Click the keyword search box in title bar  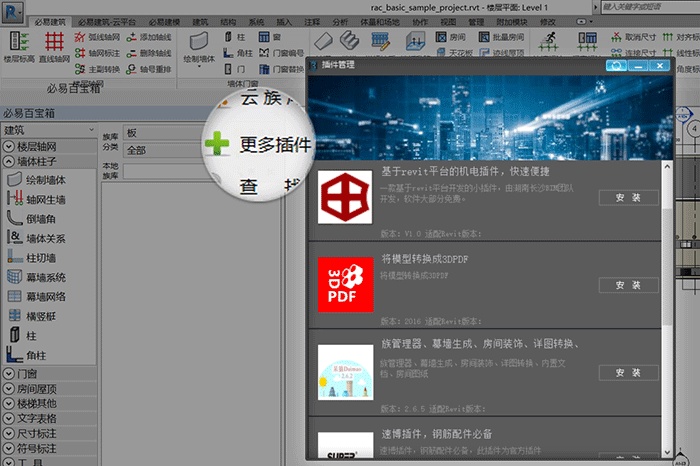click(650, 7)
